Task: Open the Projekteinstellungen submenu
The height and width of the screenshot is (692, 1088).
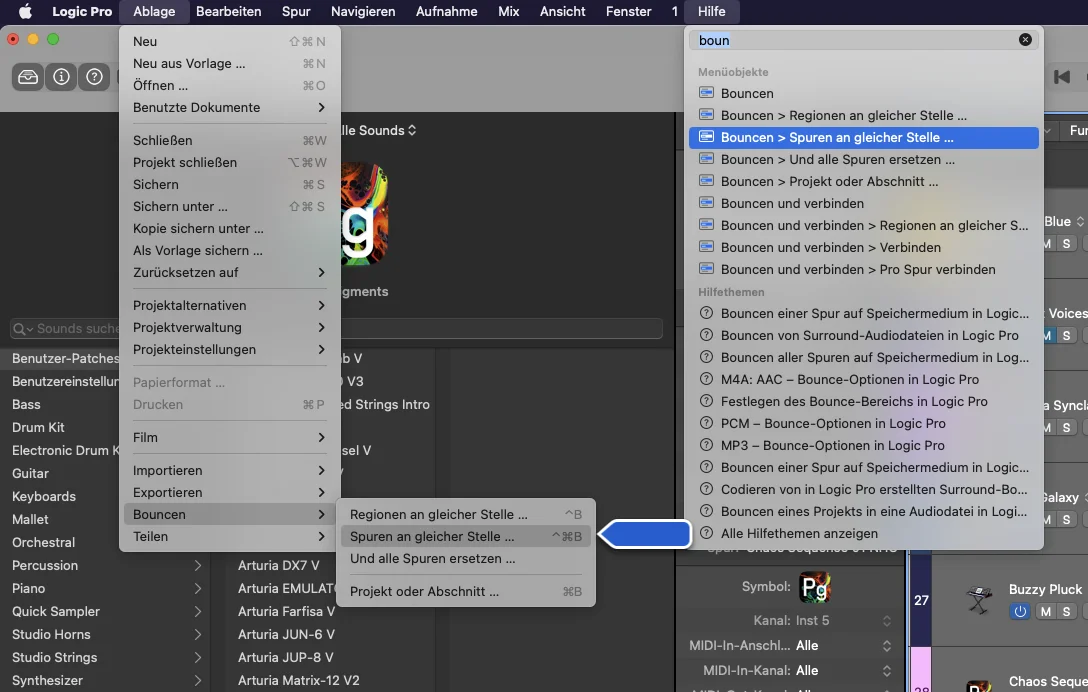Action: [230, 349]
